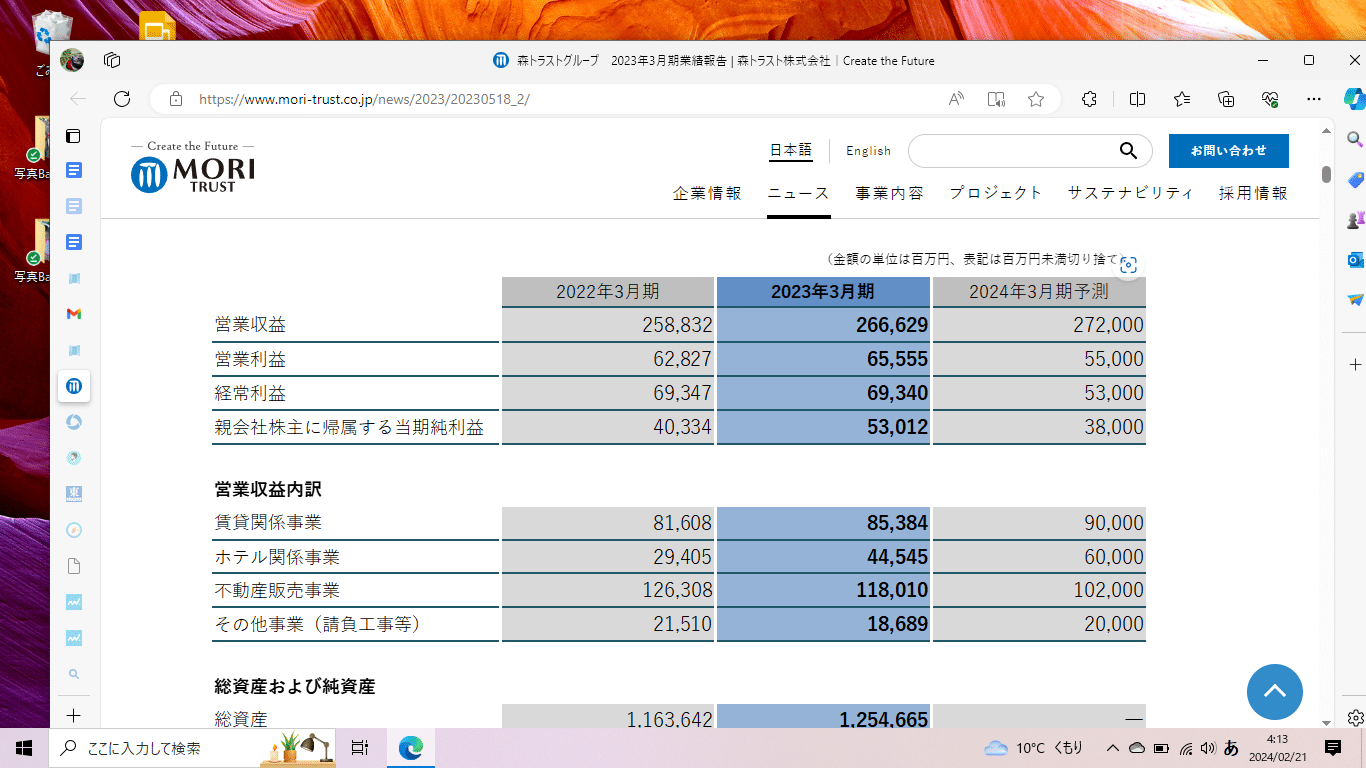
Task: Open the sidebar Games chess icon
Action: coord(1355,220)
